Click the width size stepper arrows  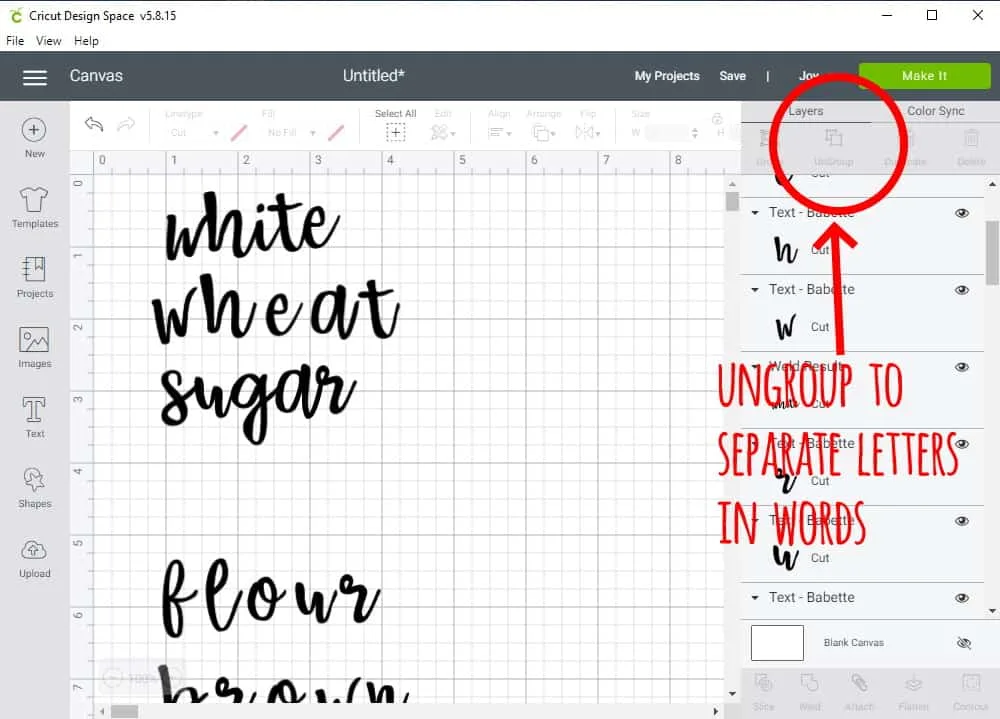695,133
